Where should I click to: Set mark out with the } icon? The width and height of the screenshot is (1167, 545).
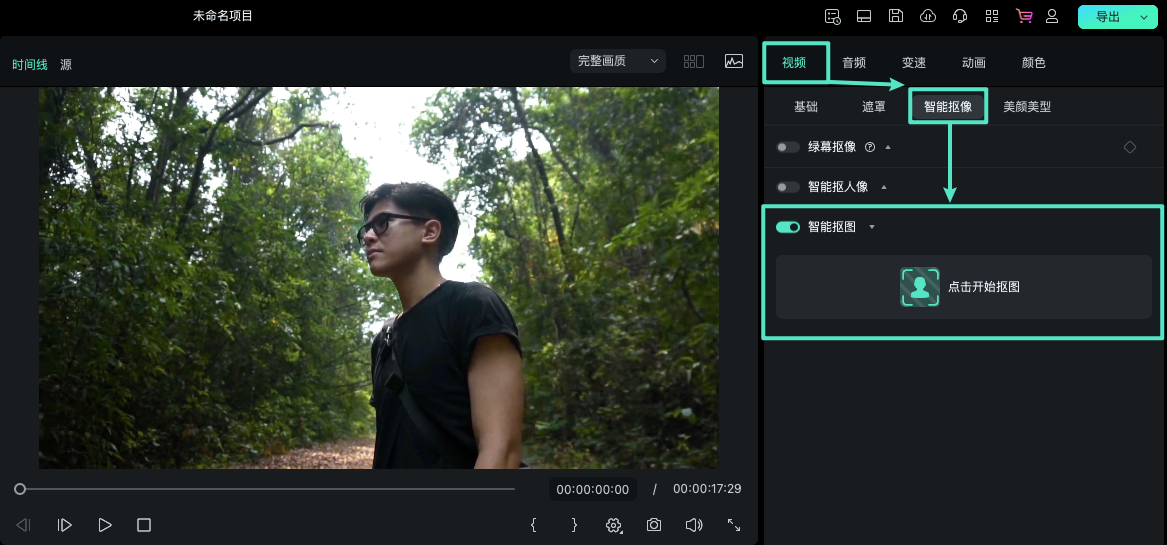pyautogui.click(x=574, y=525)
